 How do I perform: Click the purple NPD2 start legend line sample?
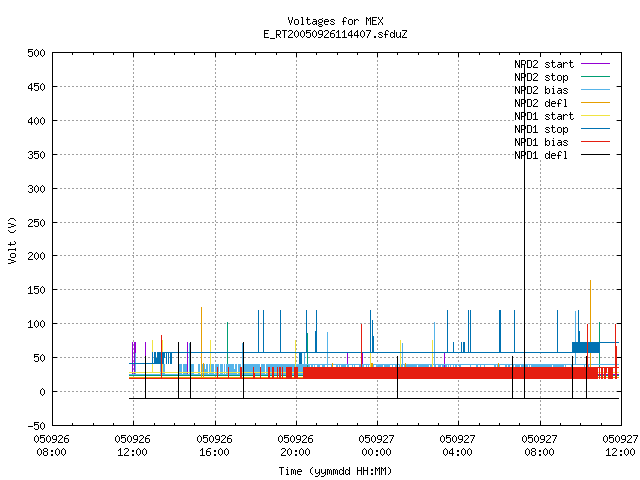click(x=595, y=64)
